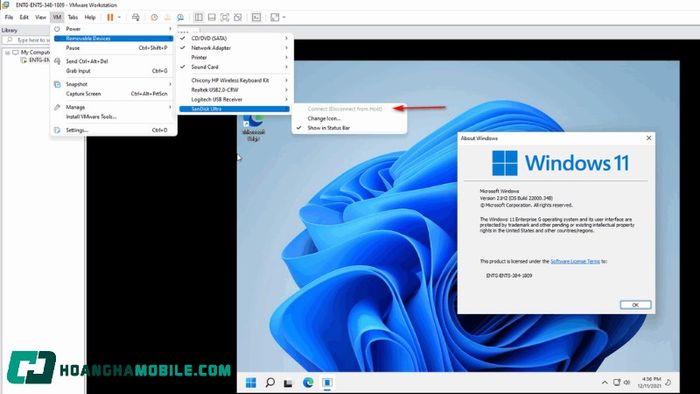Click the Send Ctrl+Alt+Del toolbar icon
The height and width of the screenshot is (394, 700).
[136, 17]
